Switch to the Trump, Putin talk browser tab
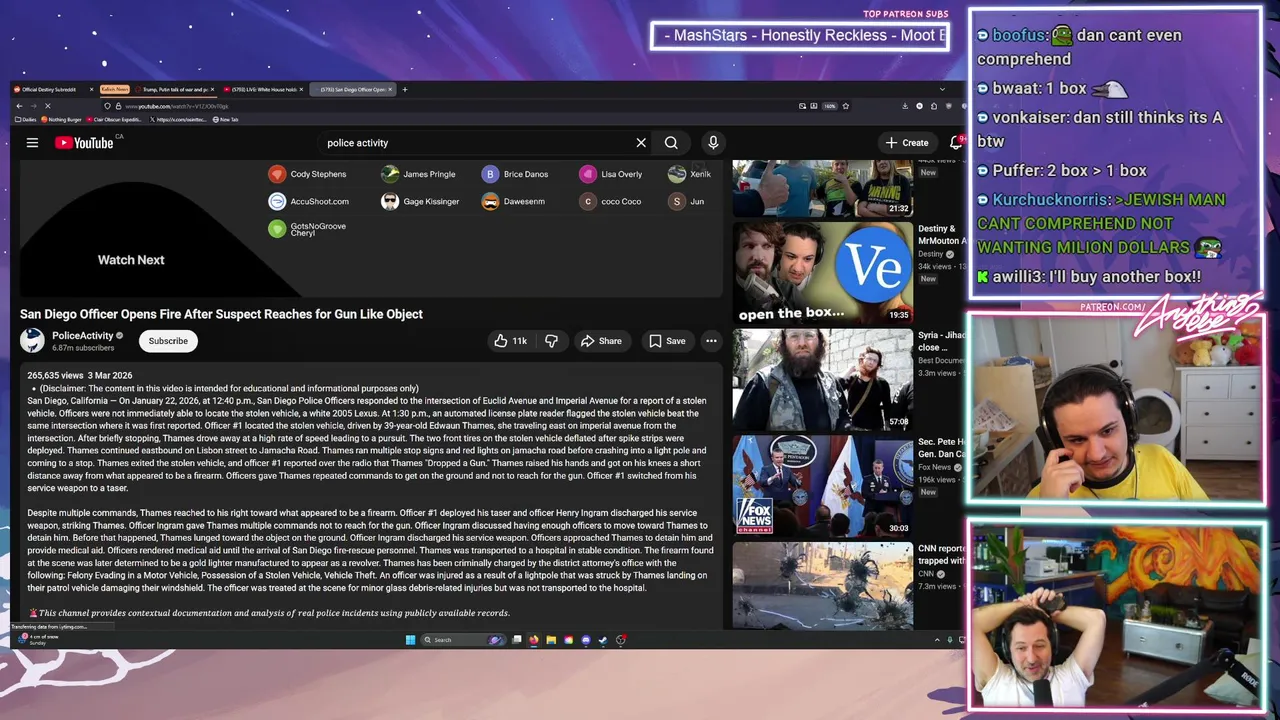This screenshot has width=1280, height=720. 173,89
